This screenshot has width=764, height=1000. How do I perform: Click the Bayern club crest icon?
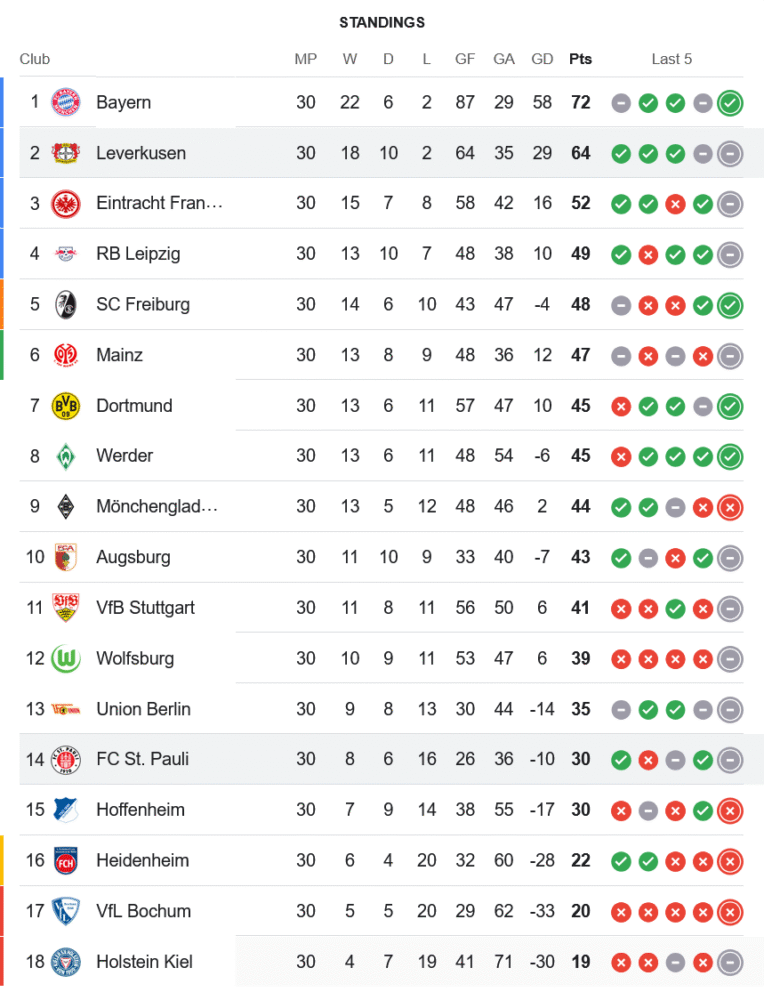[65, 102]
